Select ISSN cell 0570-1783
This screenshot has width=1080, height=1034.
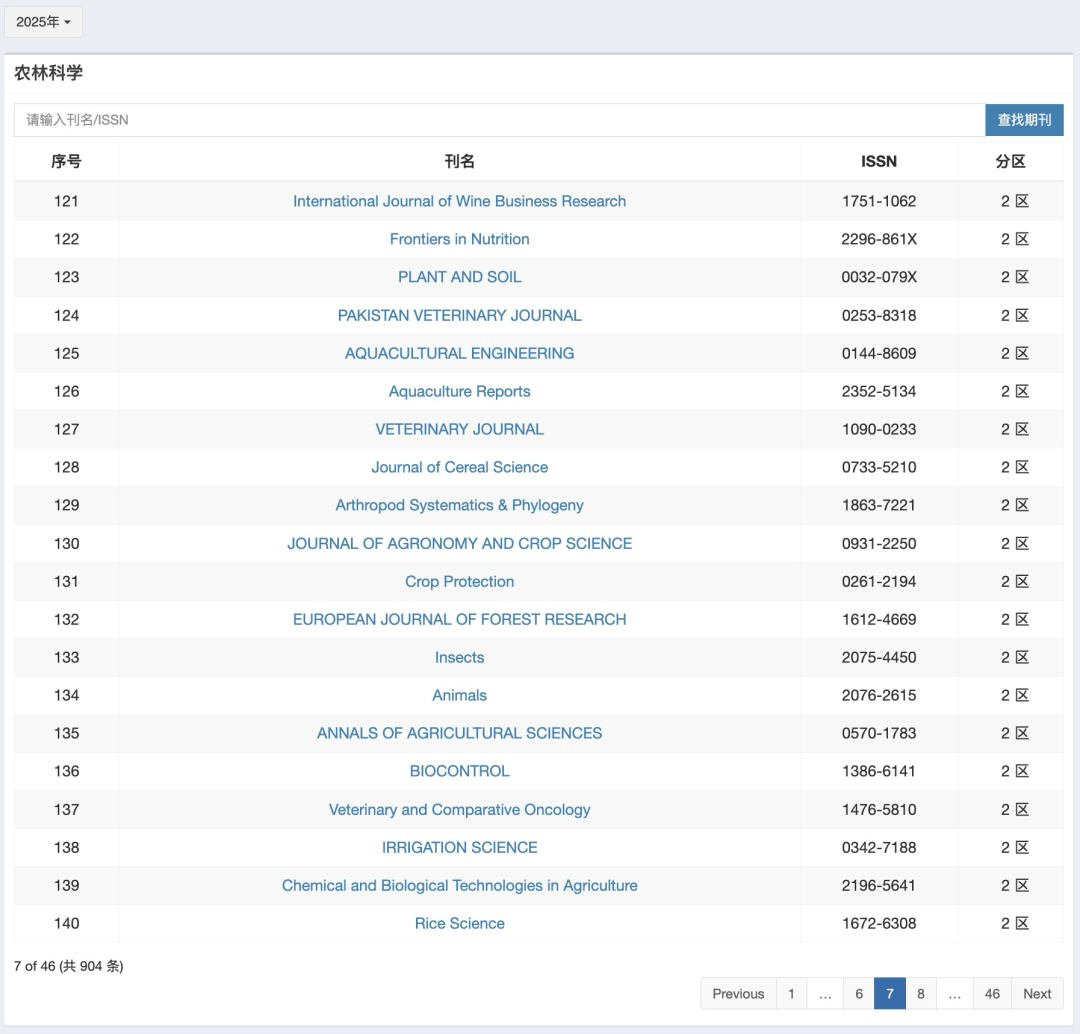(879, 733)
